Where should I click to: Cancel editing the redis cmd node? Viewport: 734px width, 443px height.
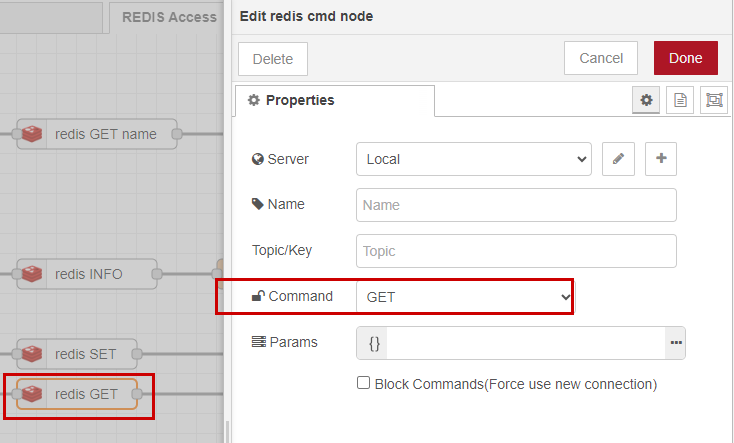601,58
